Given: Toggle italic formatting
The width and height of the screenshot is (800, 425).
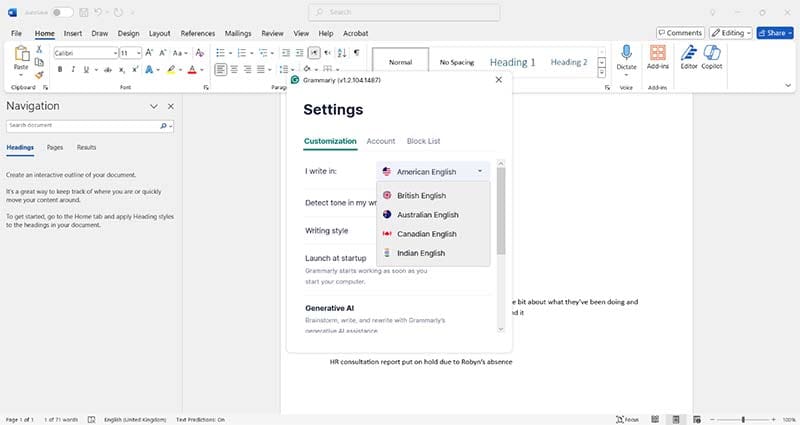Looking at the screenshot, I should pos(73,69).
